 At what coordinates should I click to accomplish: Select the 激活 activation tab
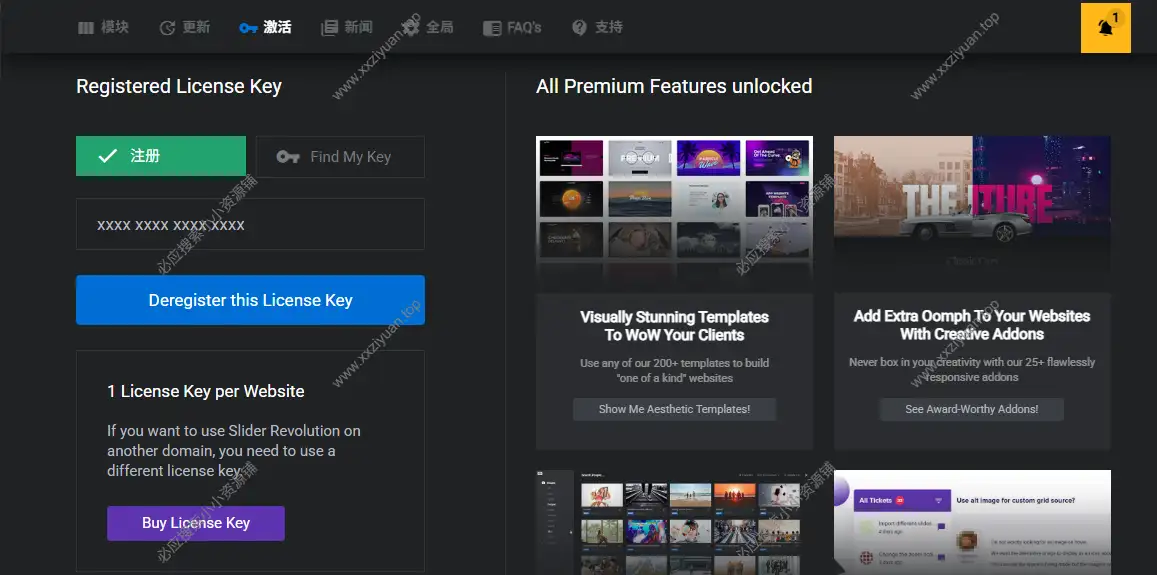(x=265, y=28)
